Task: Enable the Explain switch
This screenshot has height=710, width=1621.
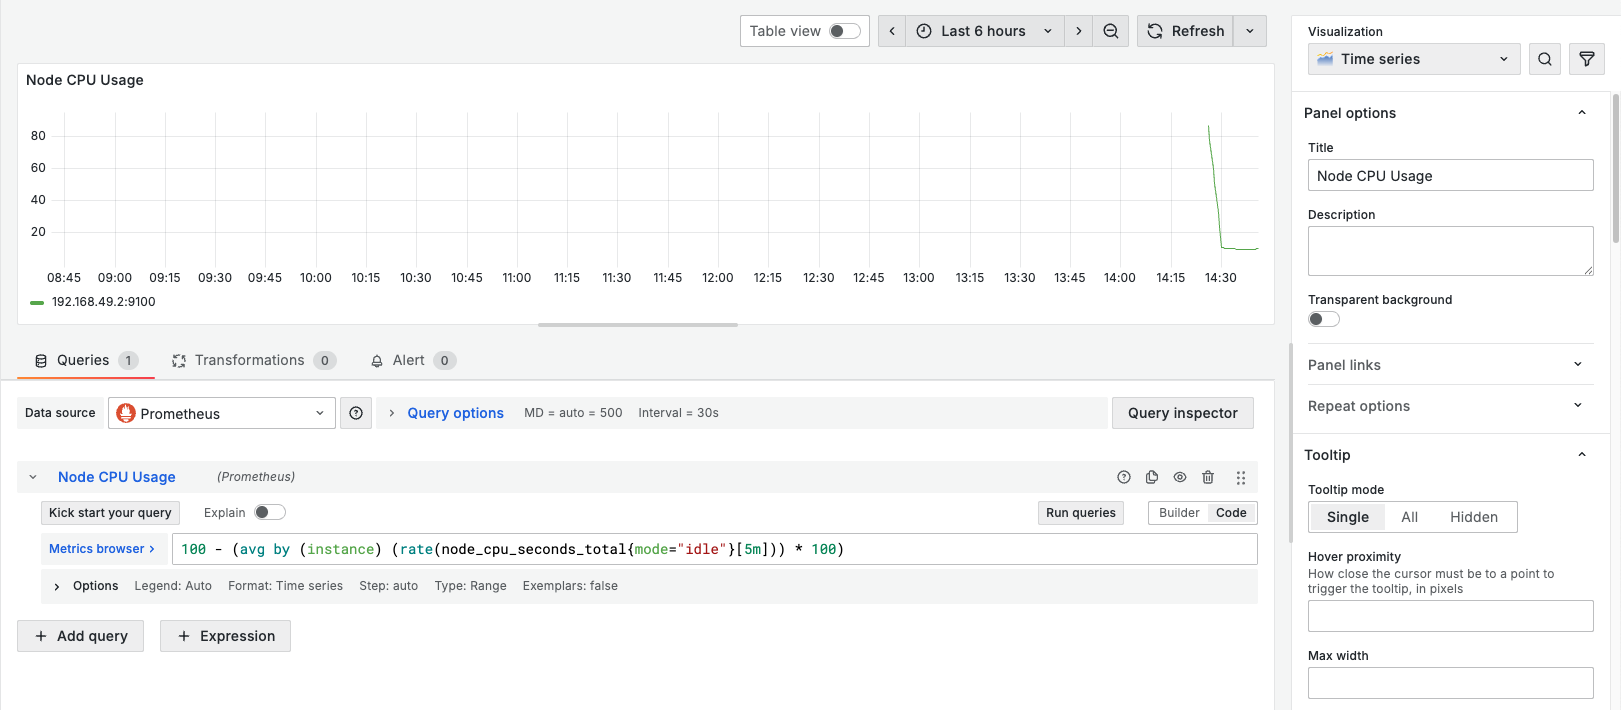Action: (270, 512)
